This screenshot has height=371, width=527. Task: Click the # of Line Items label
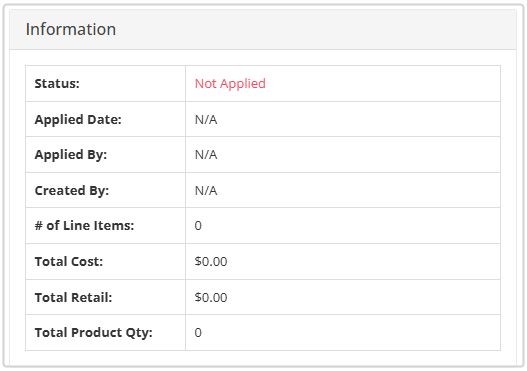click(84, 225)
